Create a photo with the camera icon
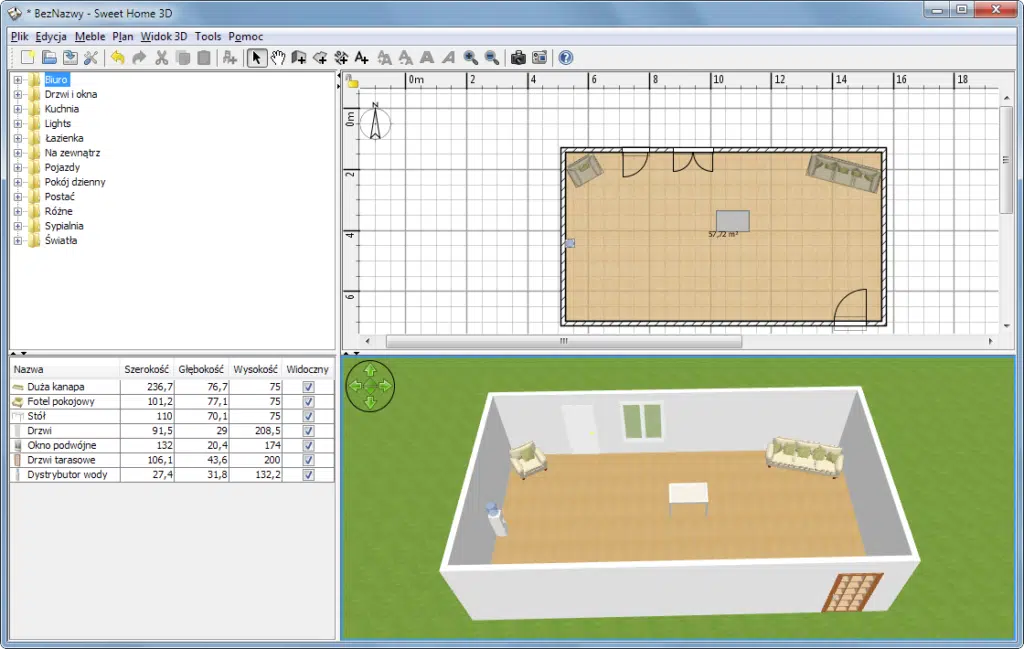Screen dimensions: 1024x649 (517, 57)
